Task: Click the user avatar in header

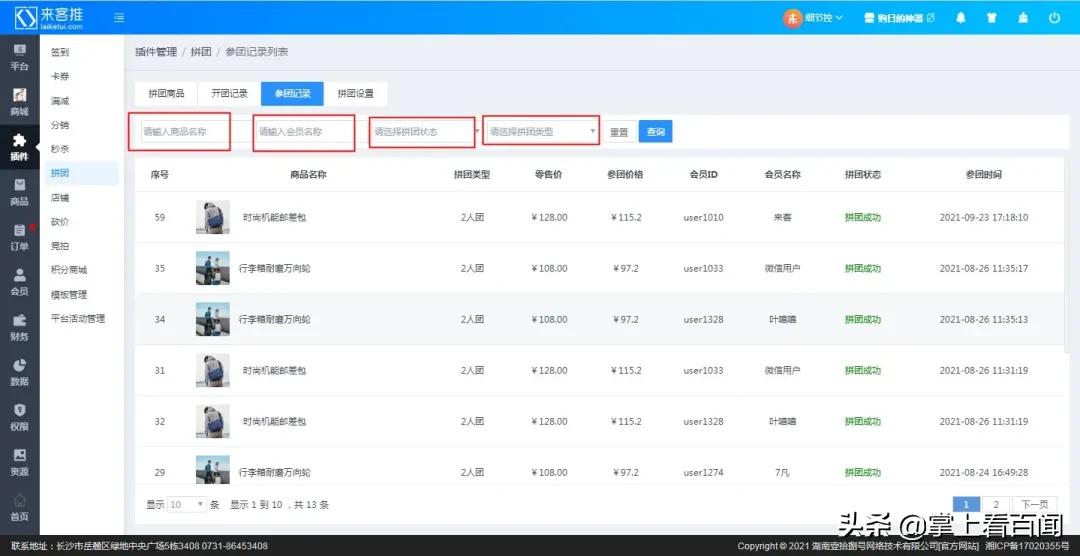Action: pyautogui.click(x=793, y=18)
